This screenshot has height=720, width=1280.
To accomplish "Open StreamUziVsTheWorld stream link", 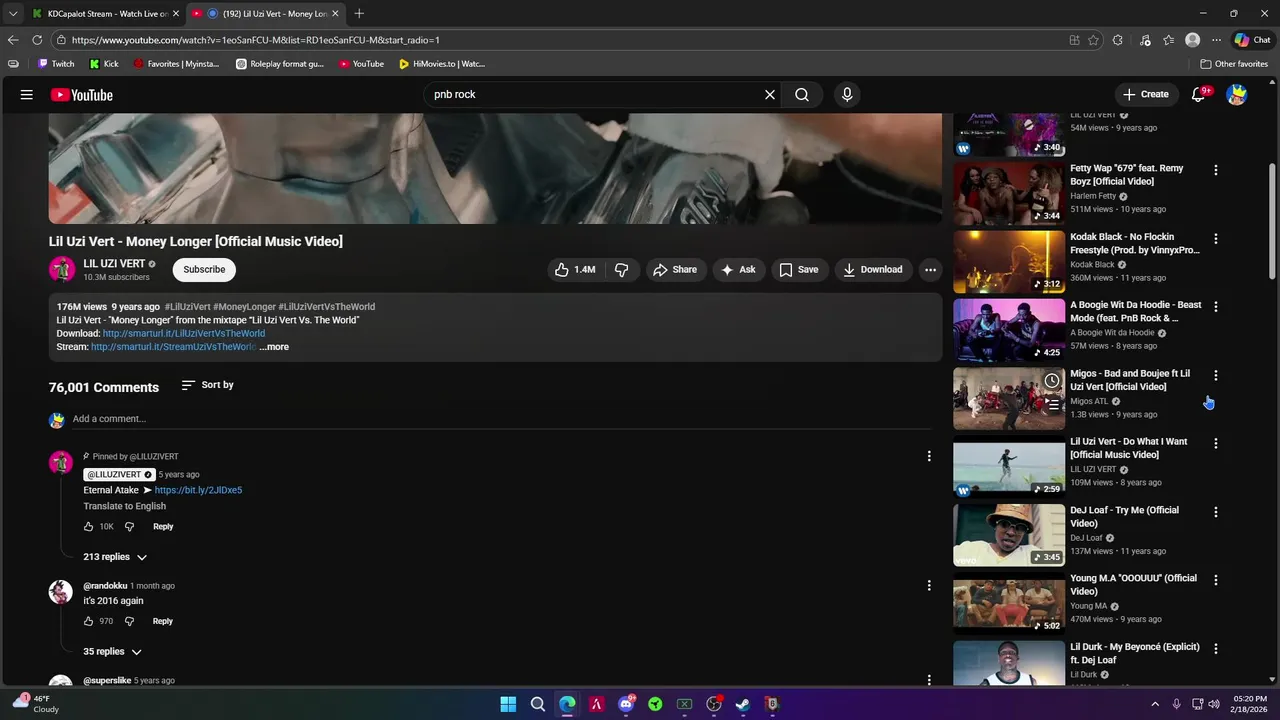I will pos(173,347).
